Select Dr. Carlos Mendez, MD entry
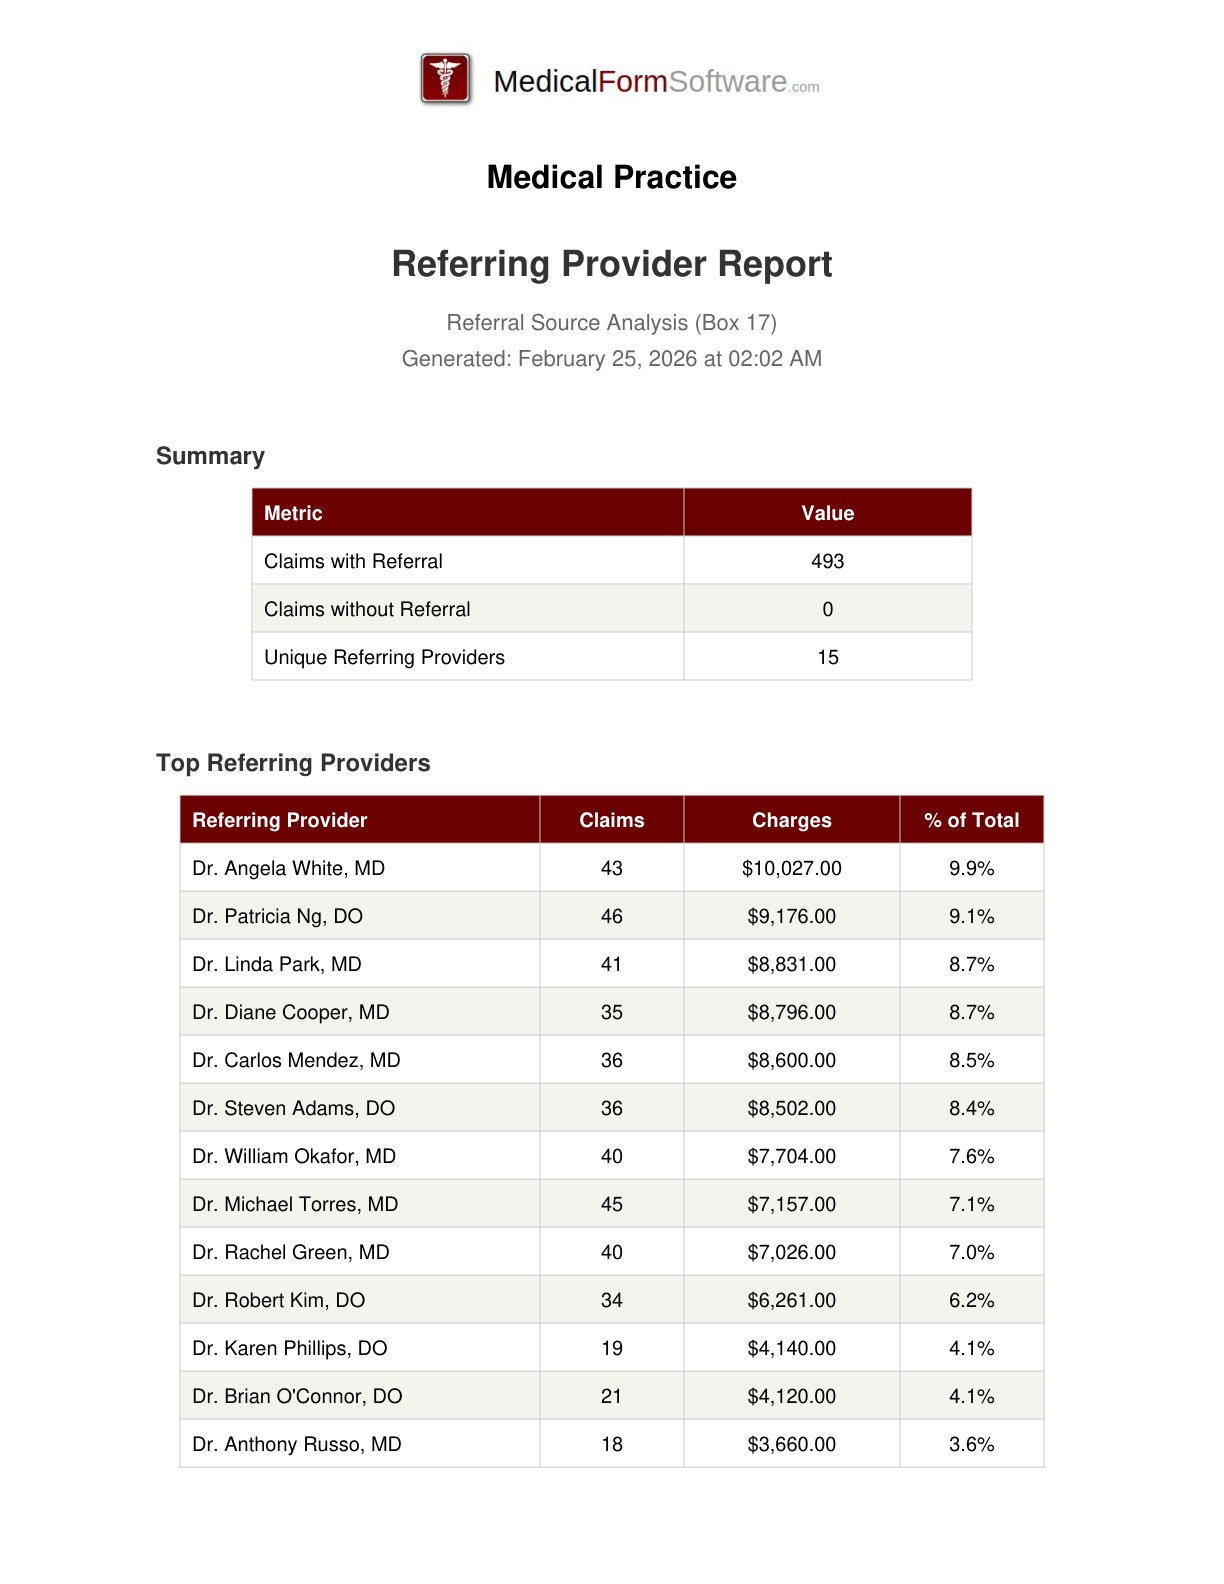The image size is (1224, 1584). 296,1060
